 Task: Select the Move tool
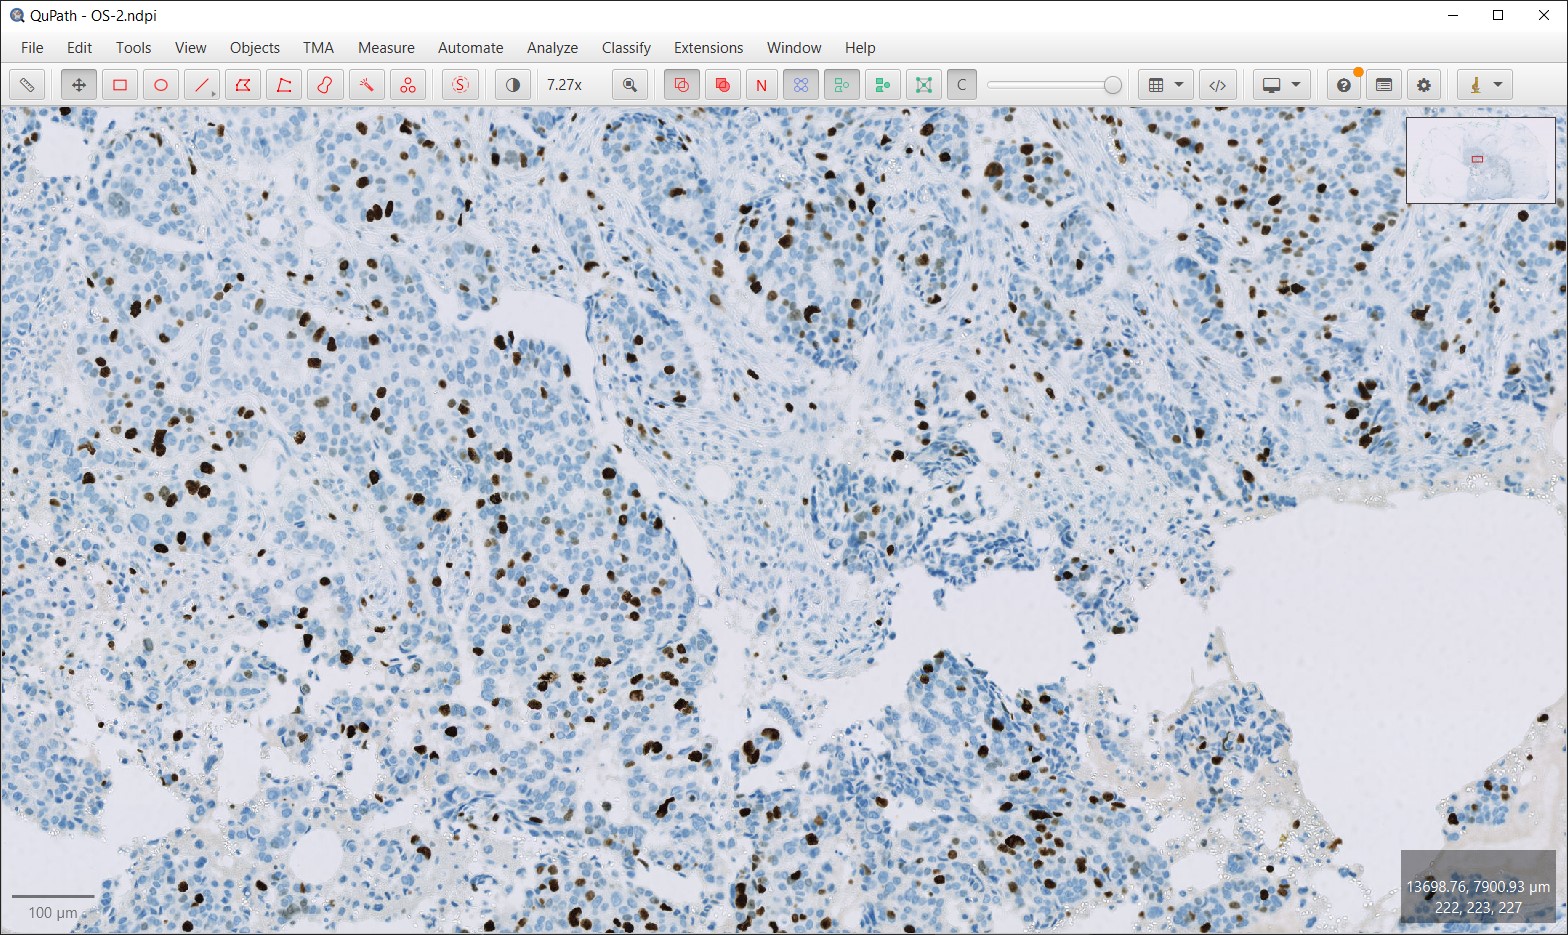tap(79, 85)
